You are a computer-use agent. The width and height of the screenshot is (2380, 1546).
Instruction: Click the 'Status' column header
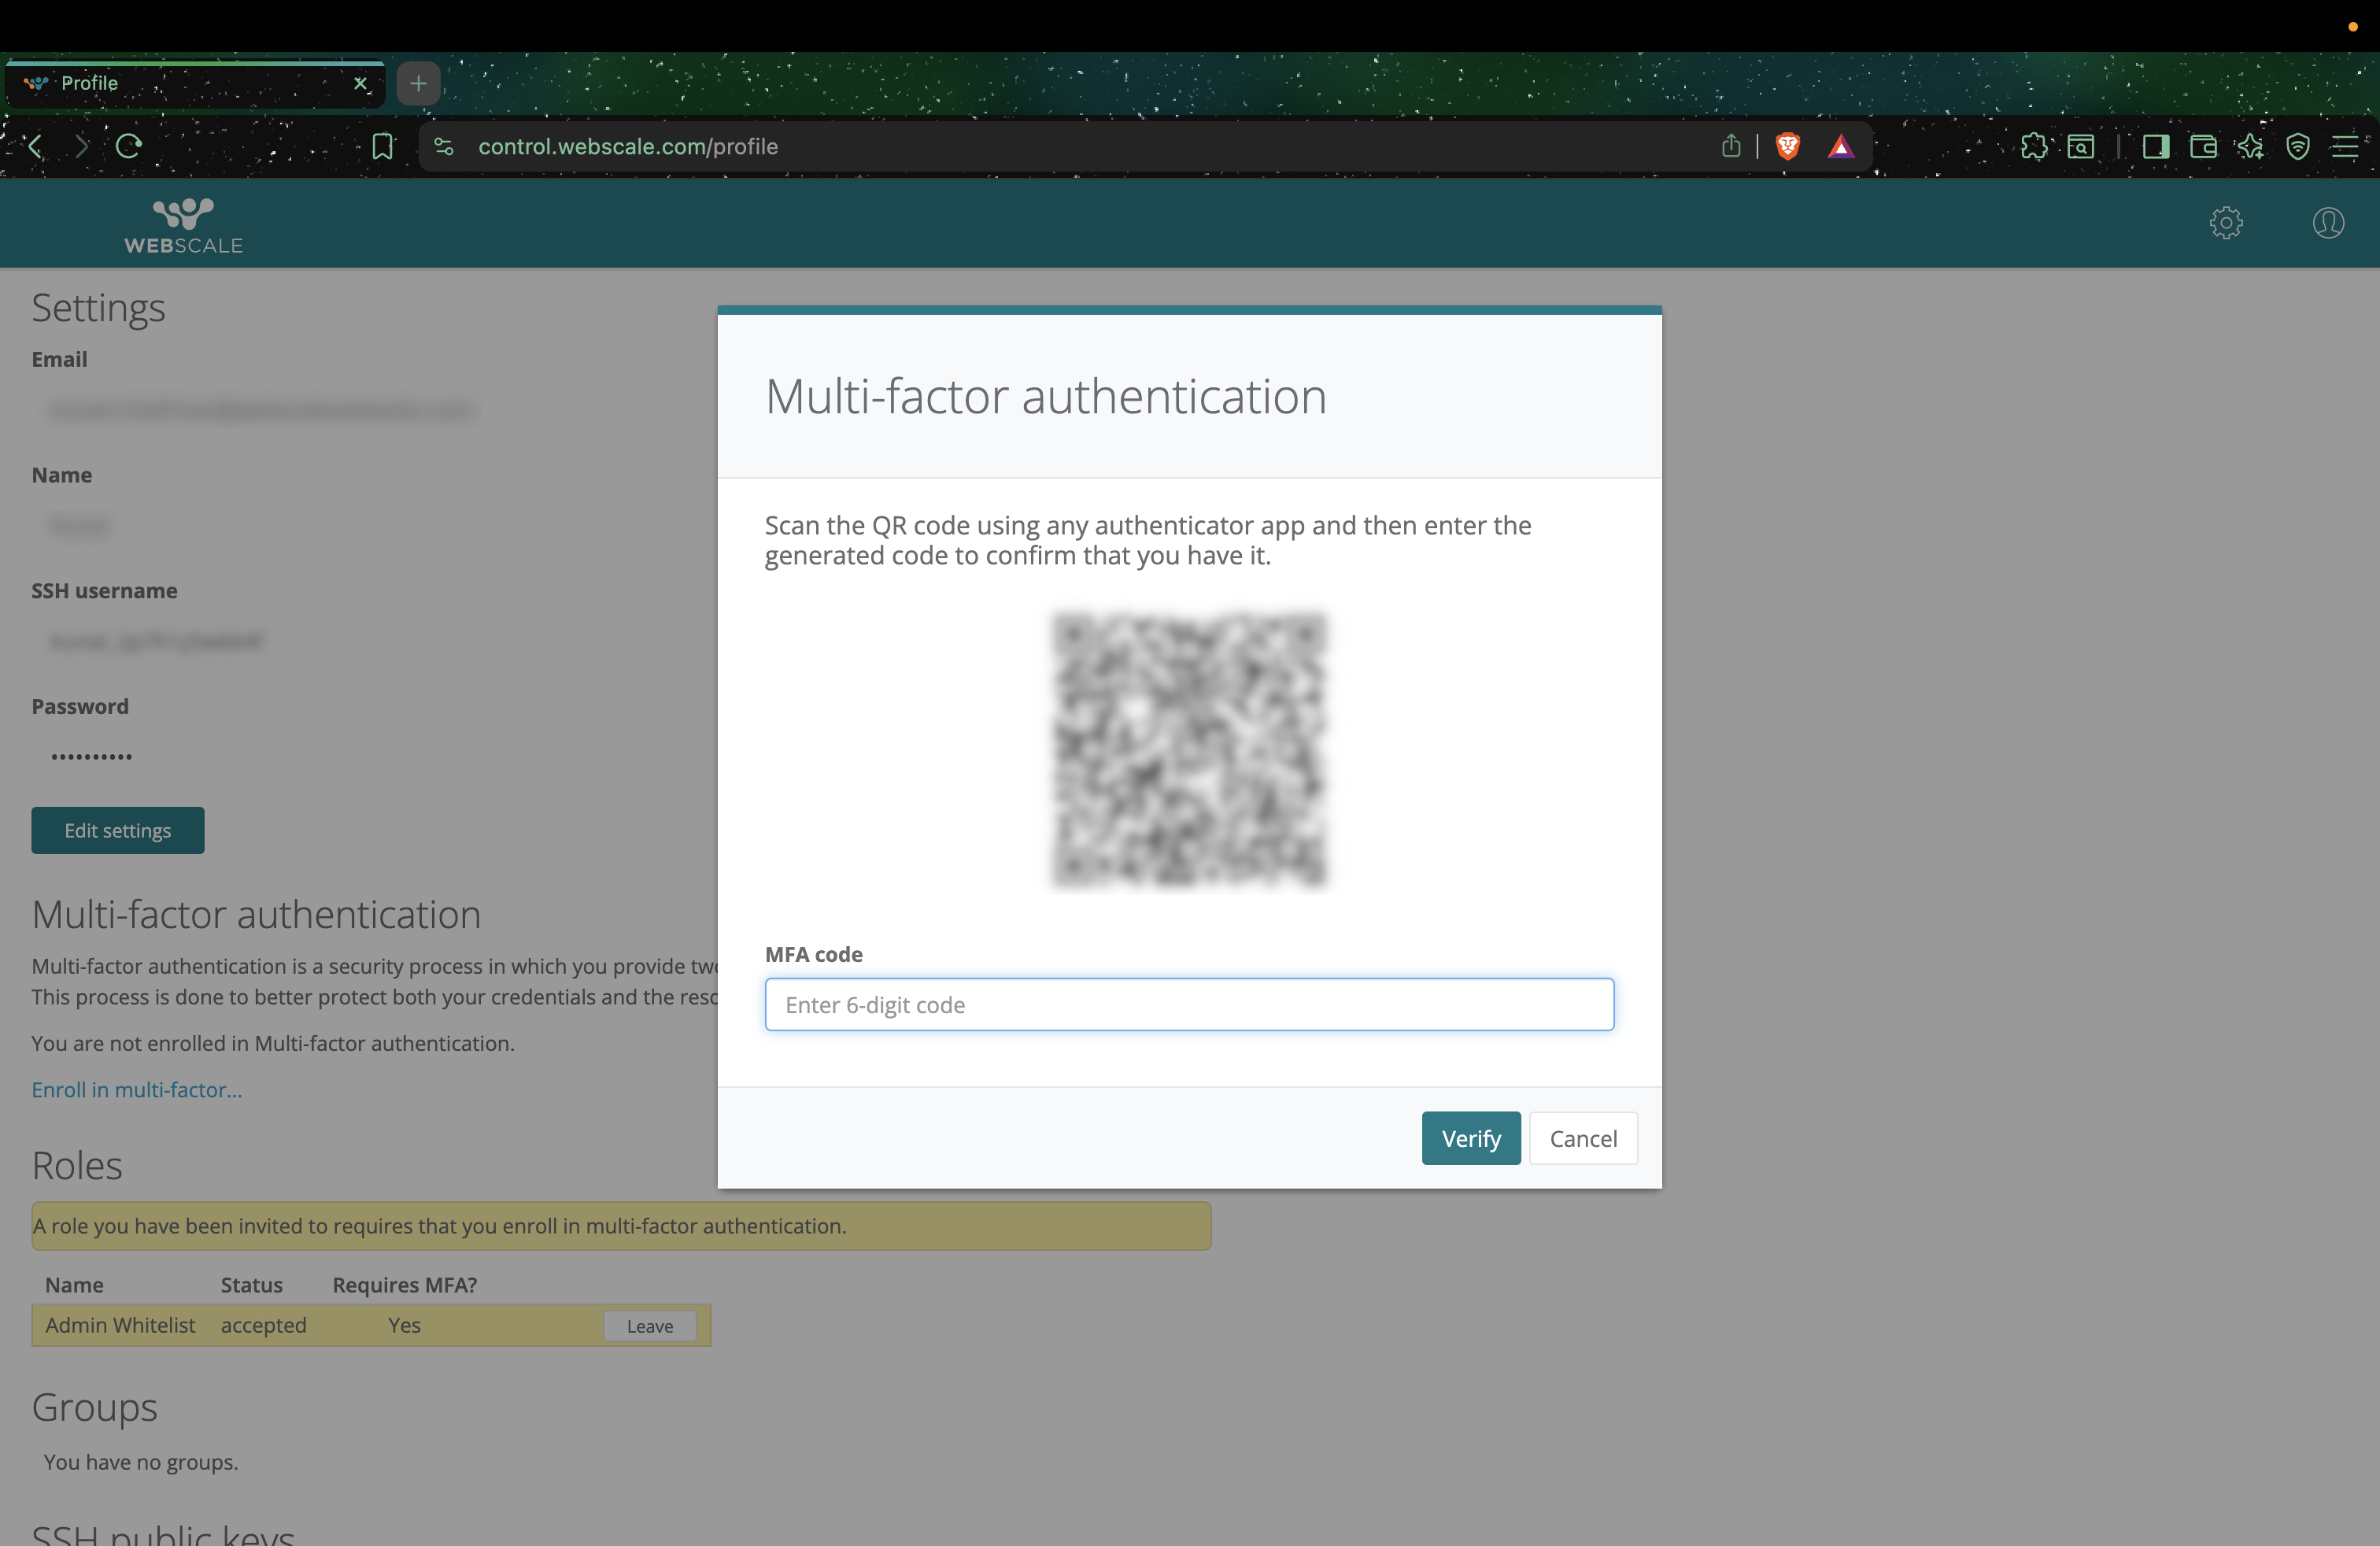click(252, 1285)
